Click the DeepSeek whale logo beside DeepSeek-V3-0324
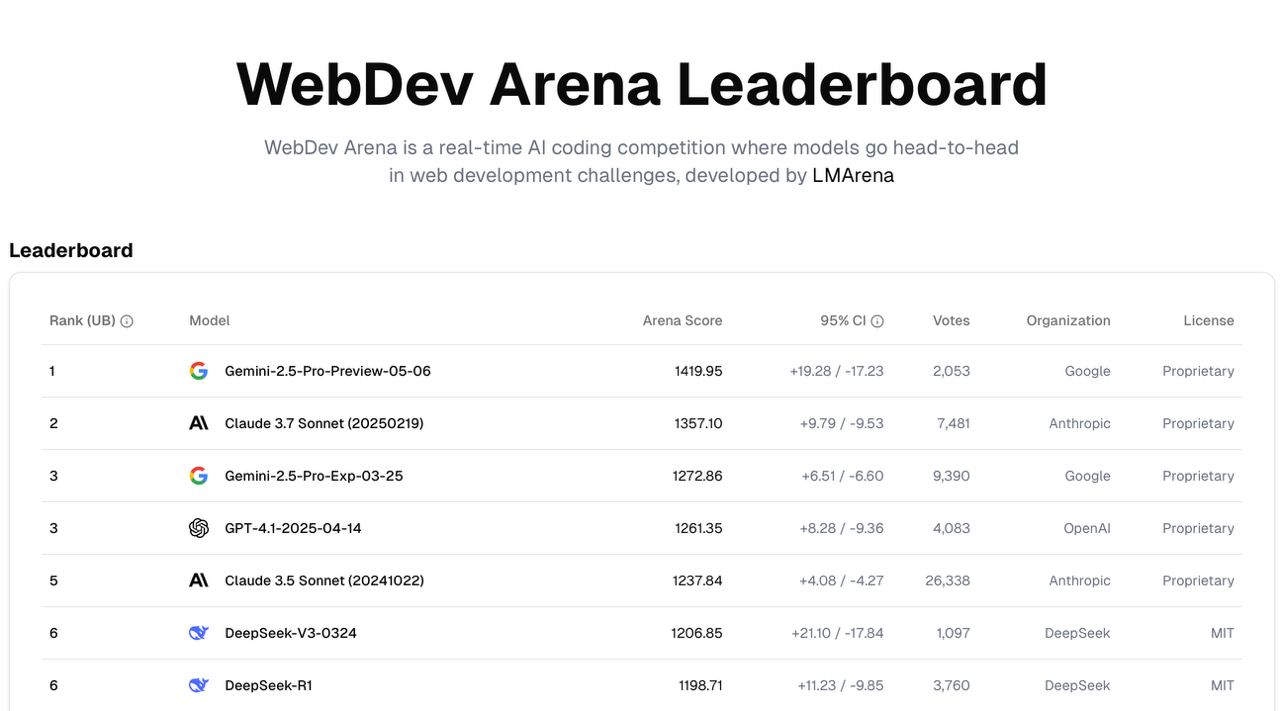The width and height of the screenshot is (1280, 711). coord(199,633)
